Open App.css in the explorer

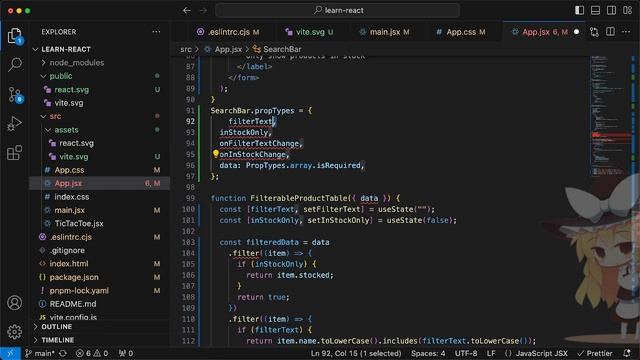point(100,170)
